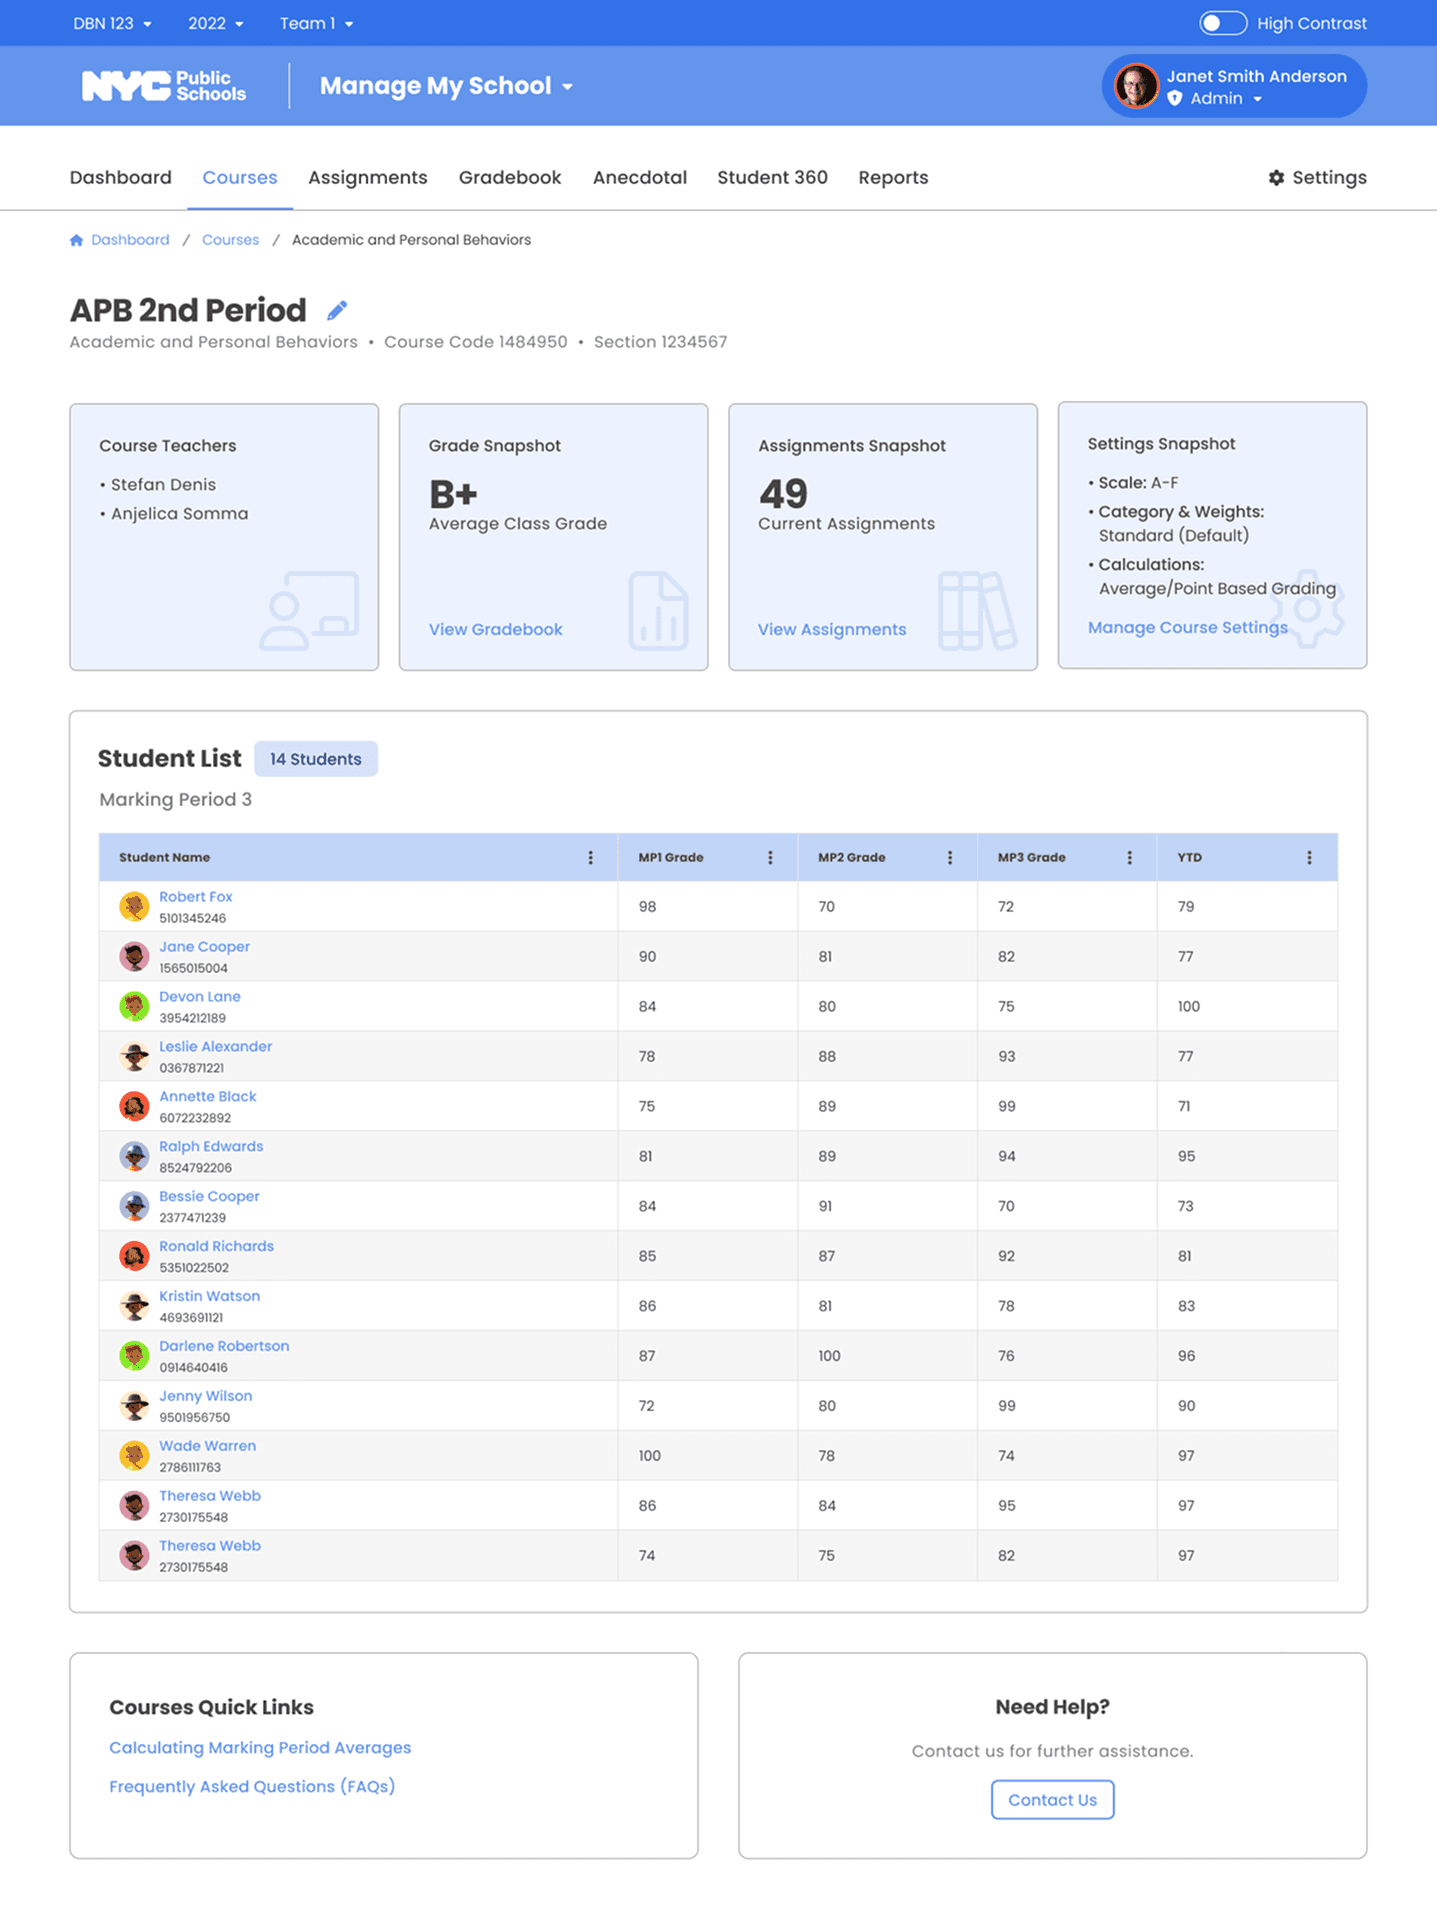The height and width of the screenshot is (1914, 1437).
Task: Open YTD column options menu
Action: [x=1309, y=857]
